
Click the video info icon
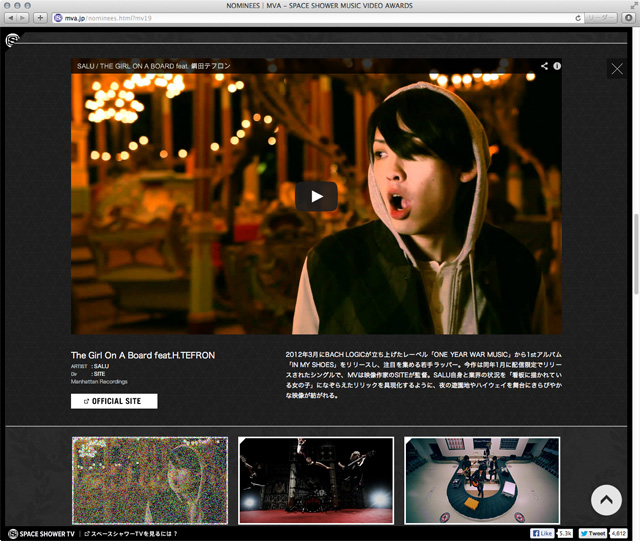pos(557,66)
